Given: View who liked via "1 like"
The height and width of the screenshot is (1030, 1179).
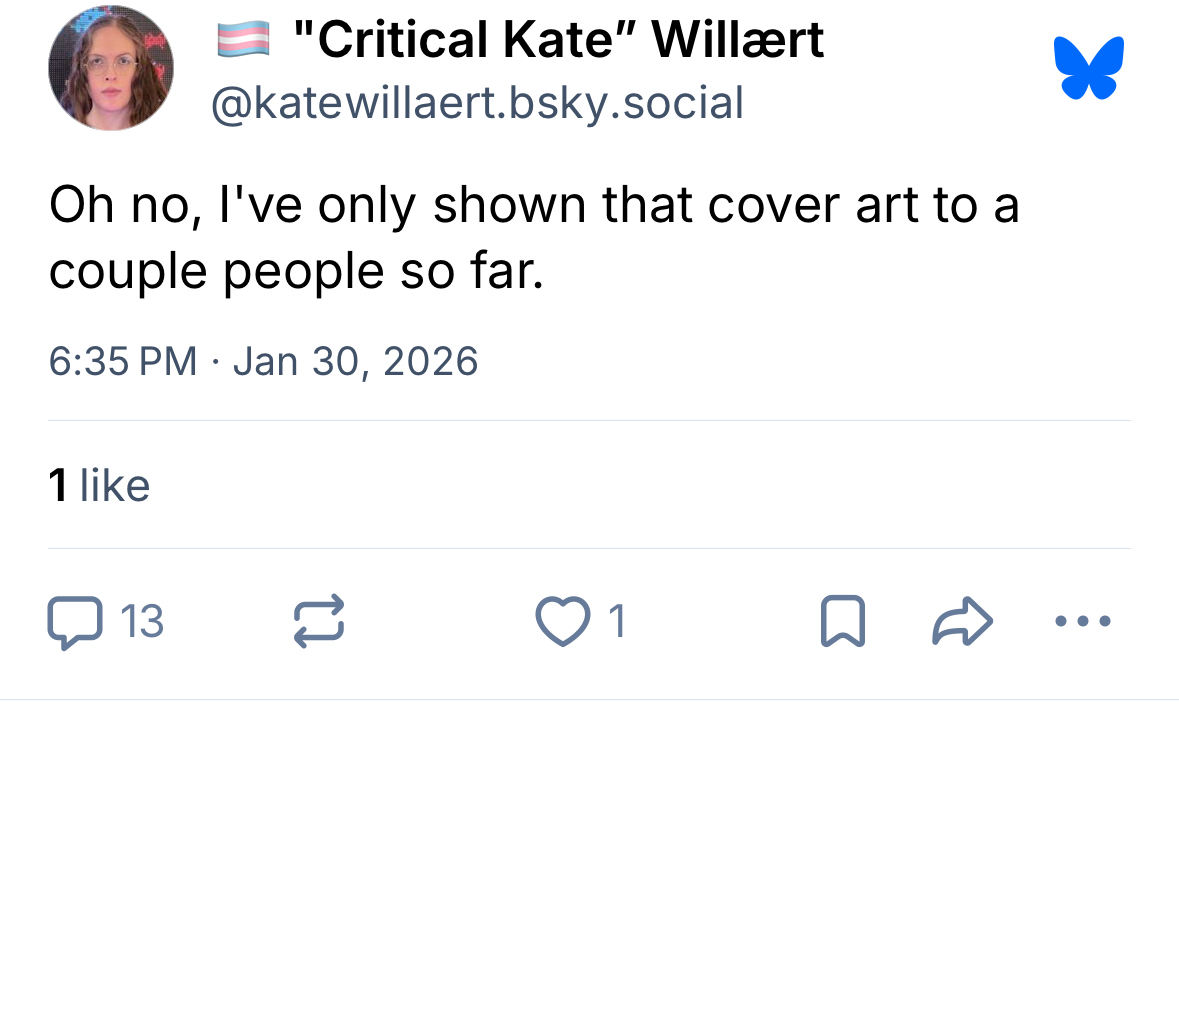Looking at the screenshot, I should click(x=99, y=486).
